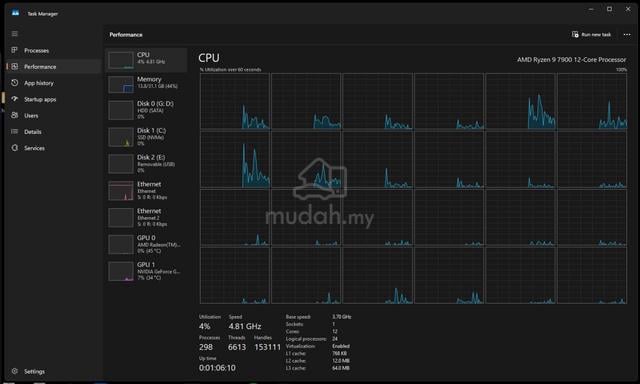Click the Run new task button
Image resolution: width=640 pixels, height=384 pixels.
(591, 35)
